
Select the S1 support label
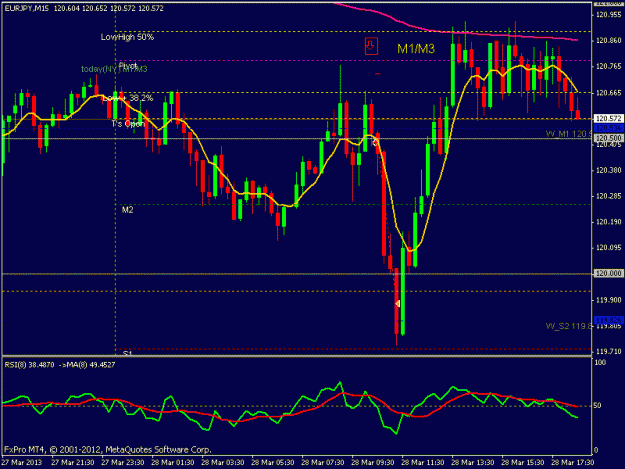click(127, 353)
